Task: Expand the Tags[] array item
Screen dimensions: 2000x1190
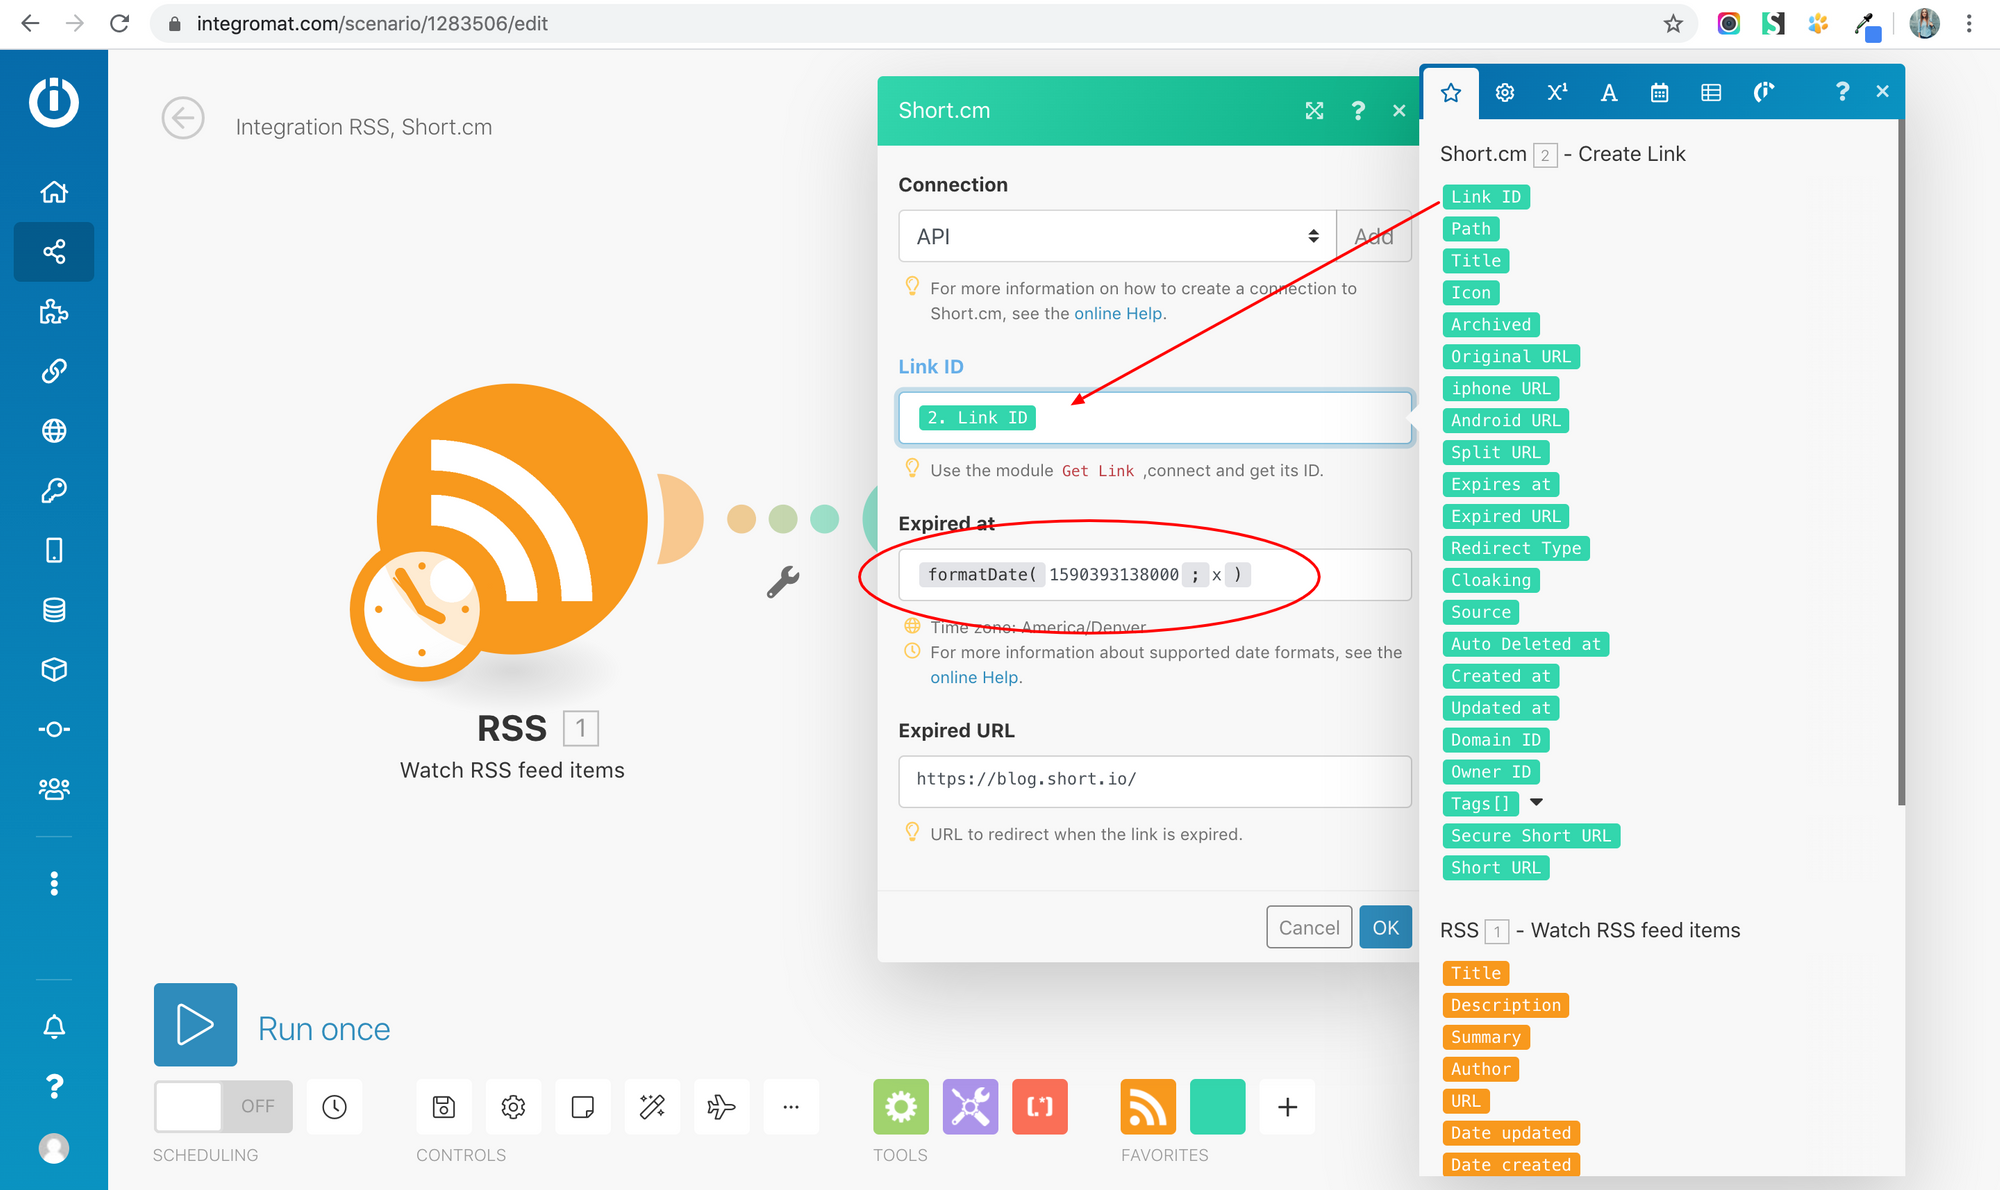Action: click(1537, 802)
